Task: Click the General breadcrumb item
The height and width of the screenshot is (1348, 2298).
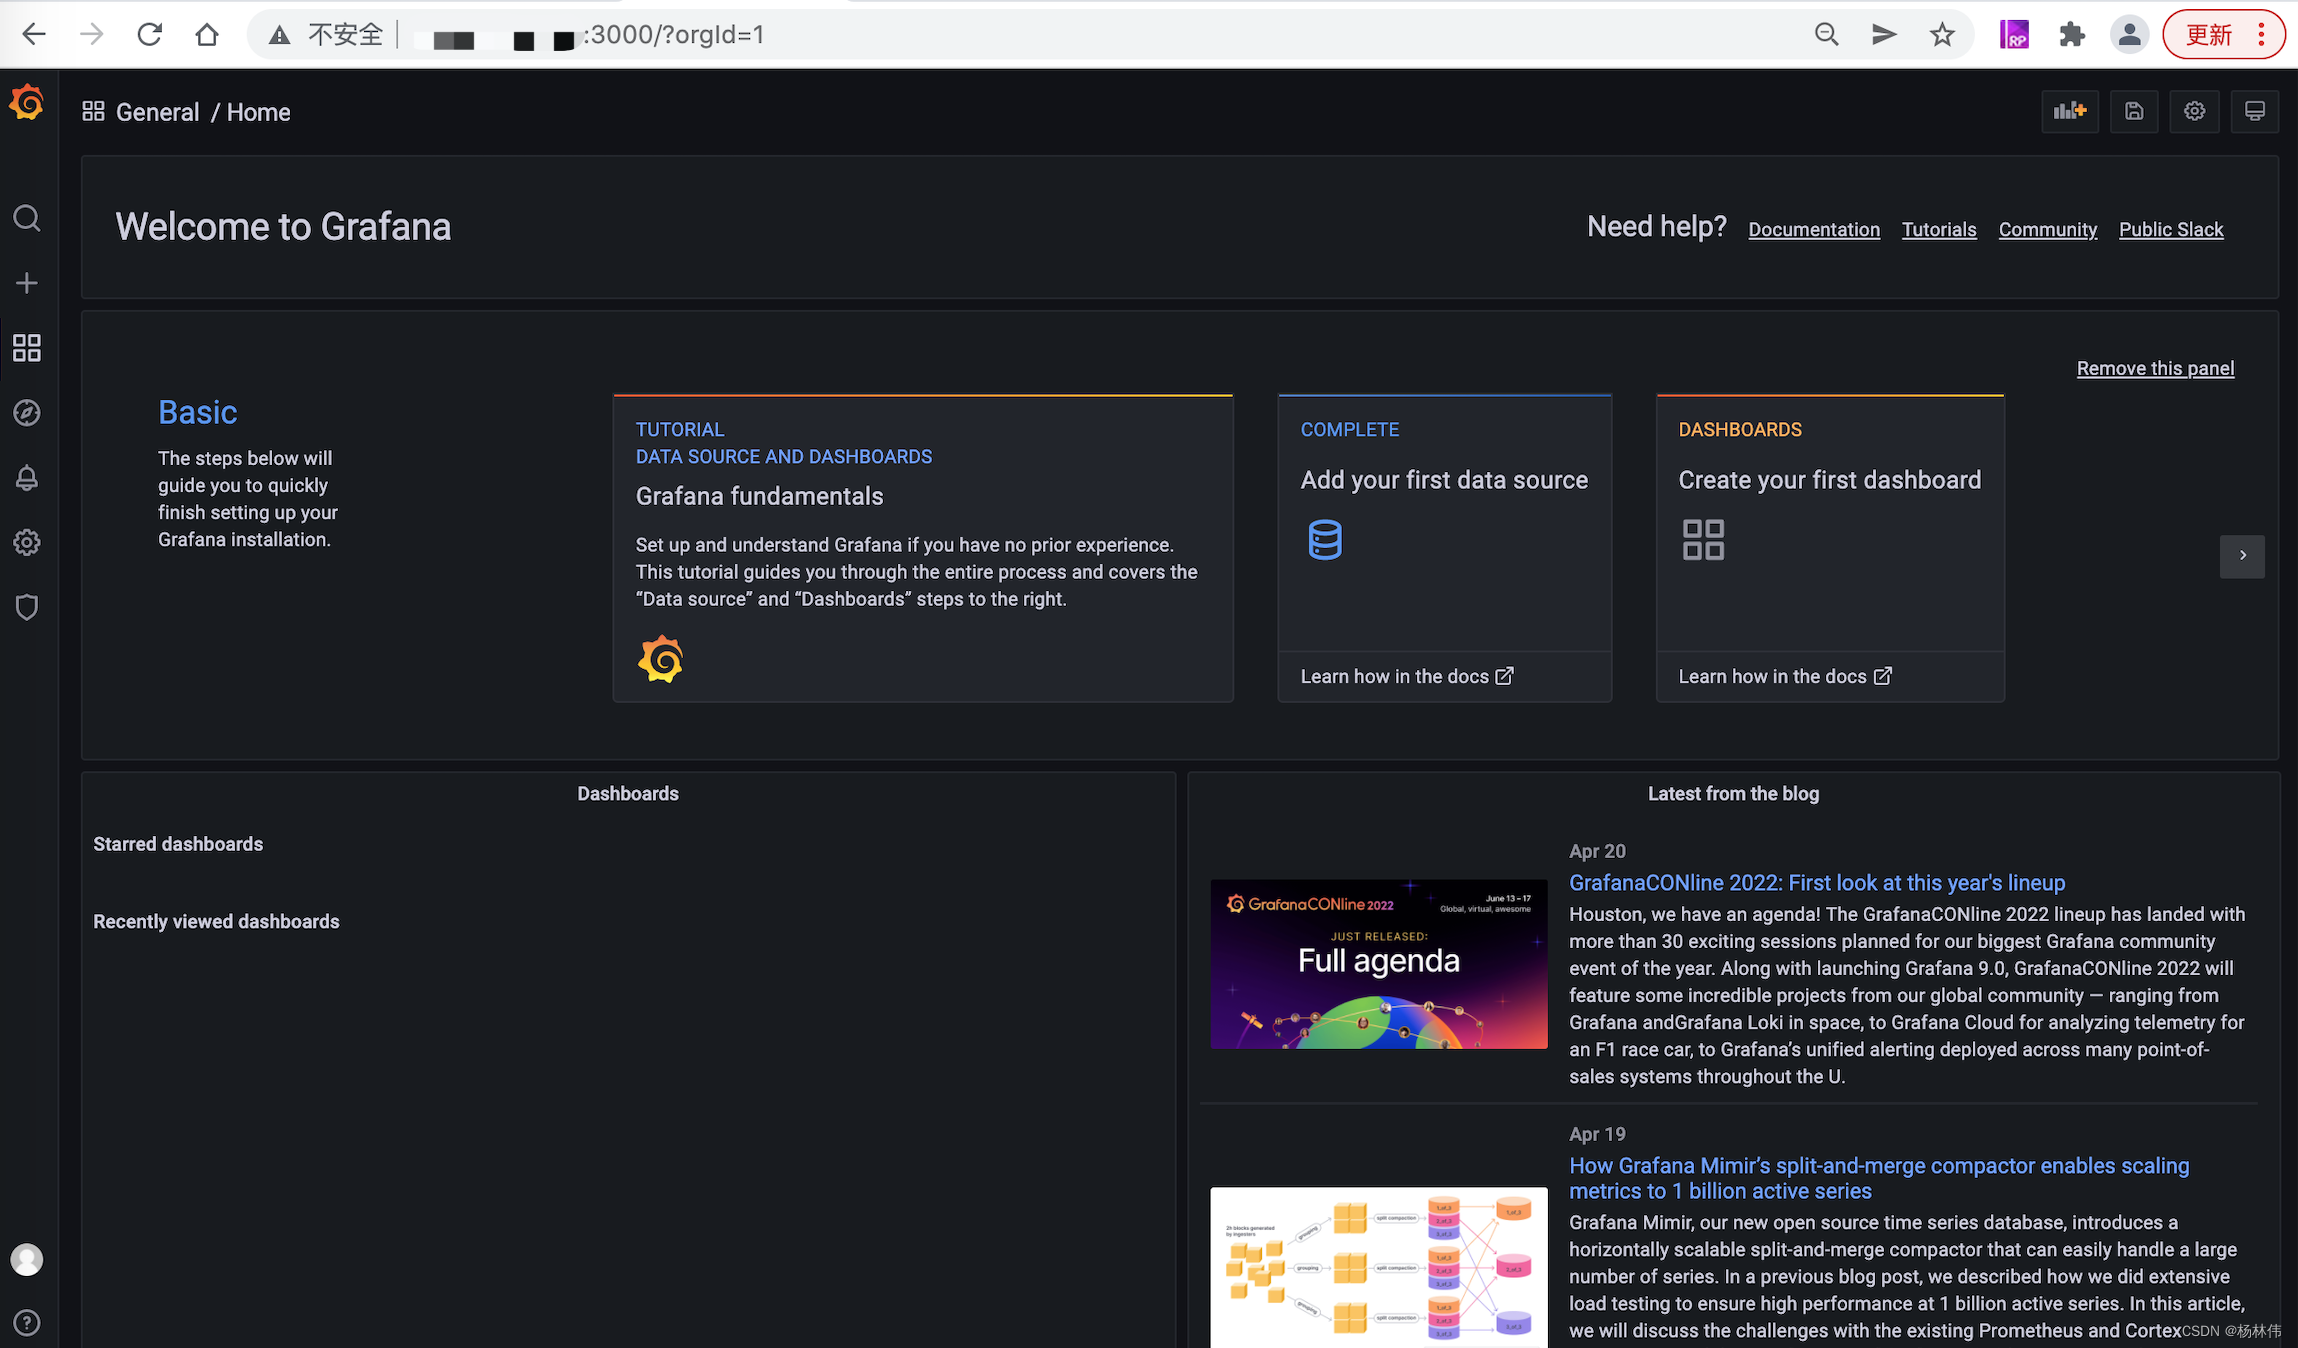Action: [157, 112]
